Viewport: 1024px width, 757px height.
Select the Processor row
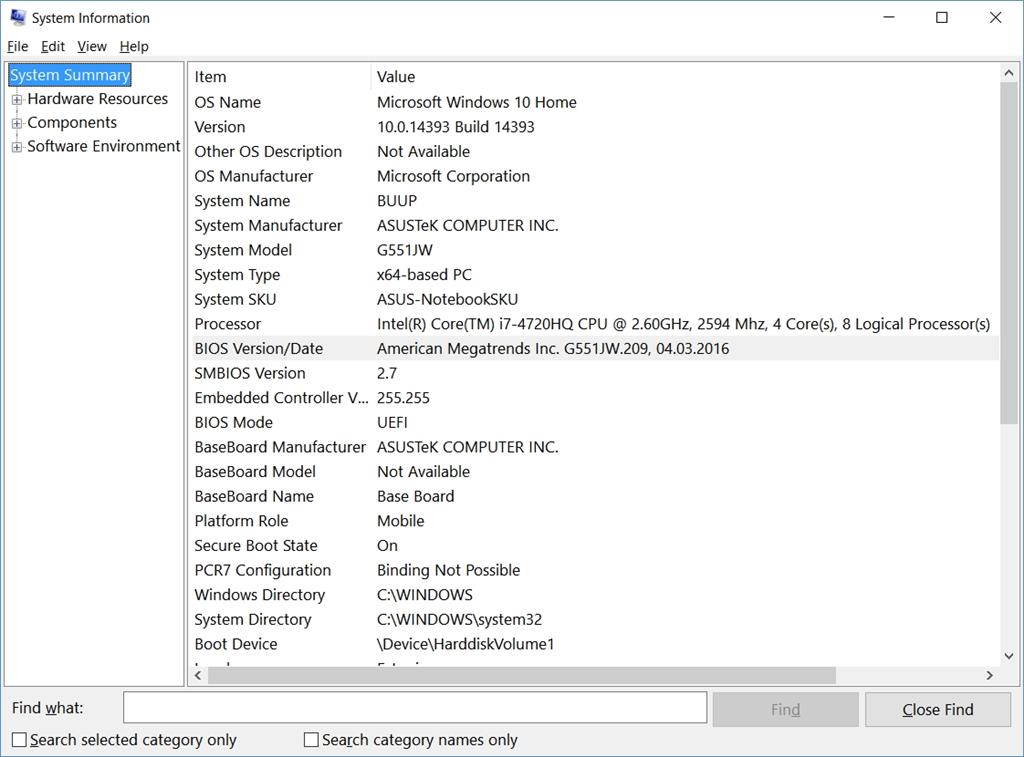594,324
